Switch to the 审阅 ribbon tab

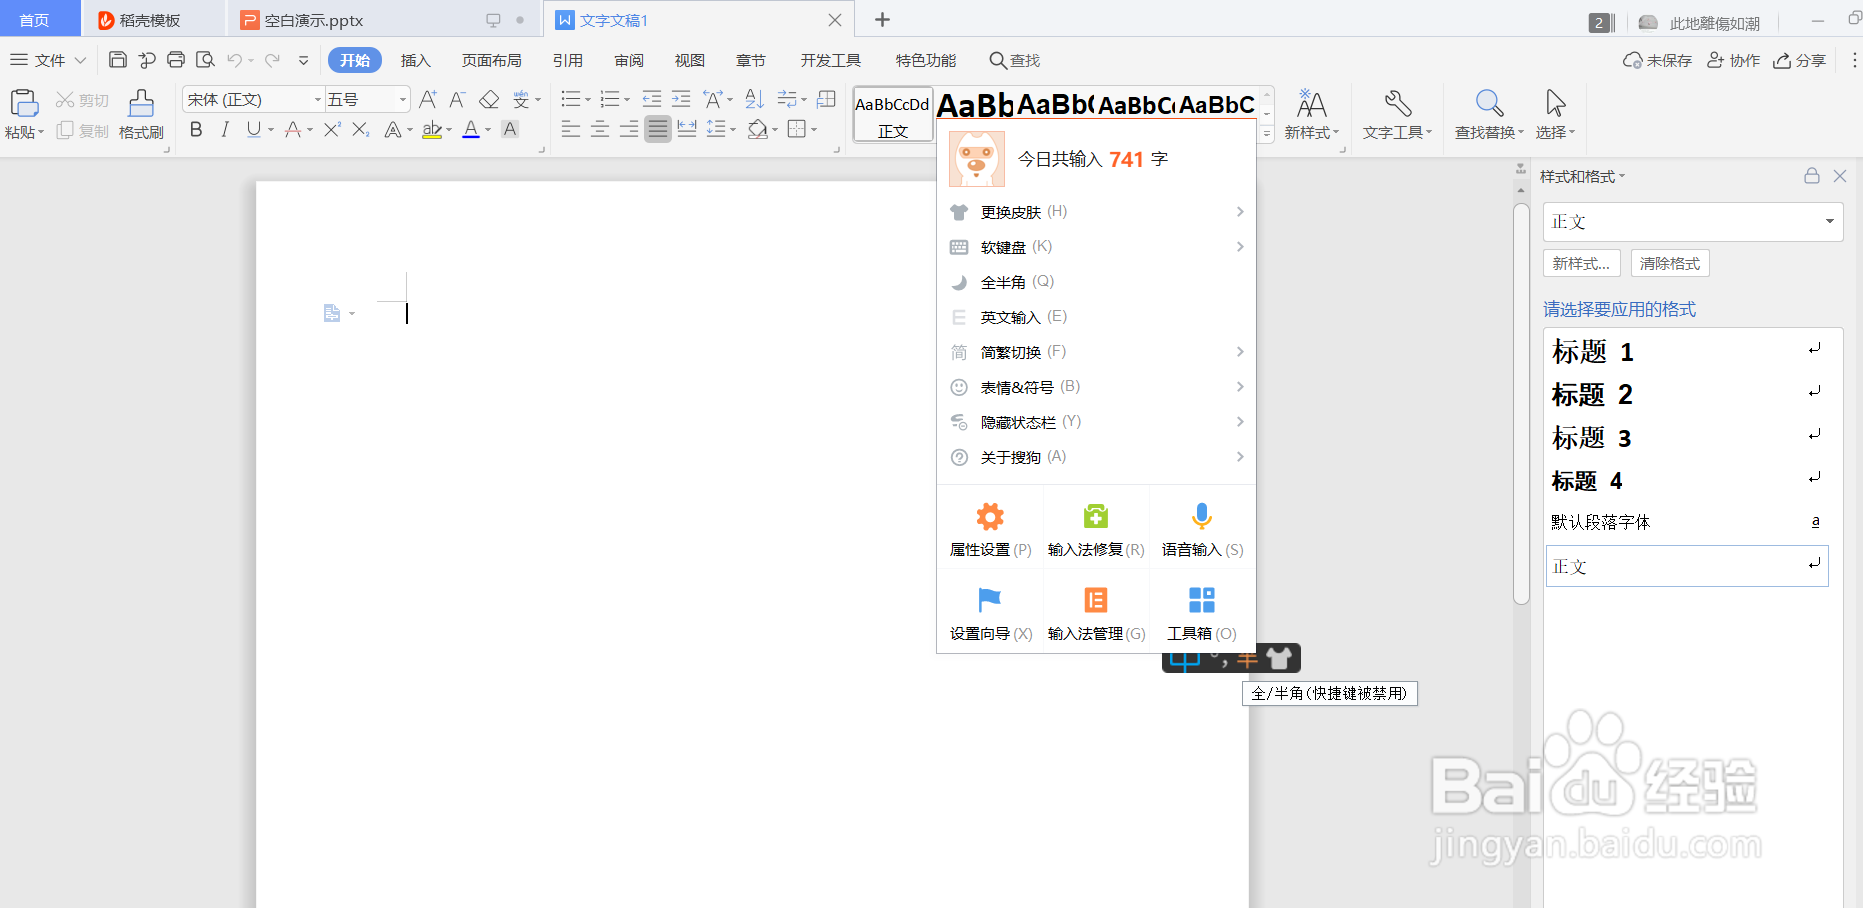tap(629, 60)
